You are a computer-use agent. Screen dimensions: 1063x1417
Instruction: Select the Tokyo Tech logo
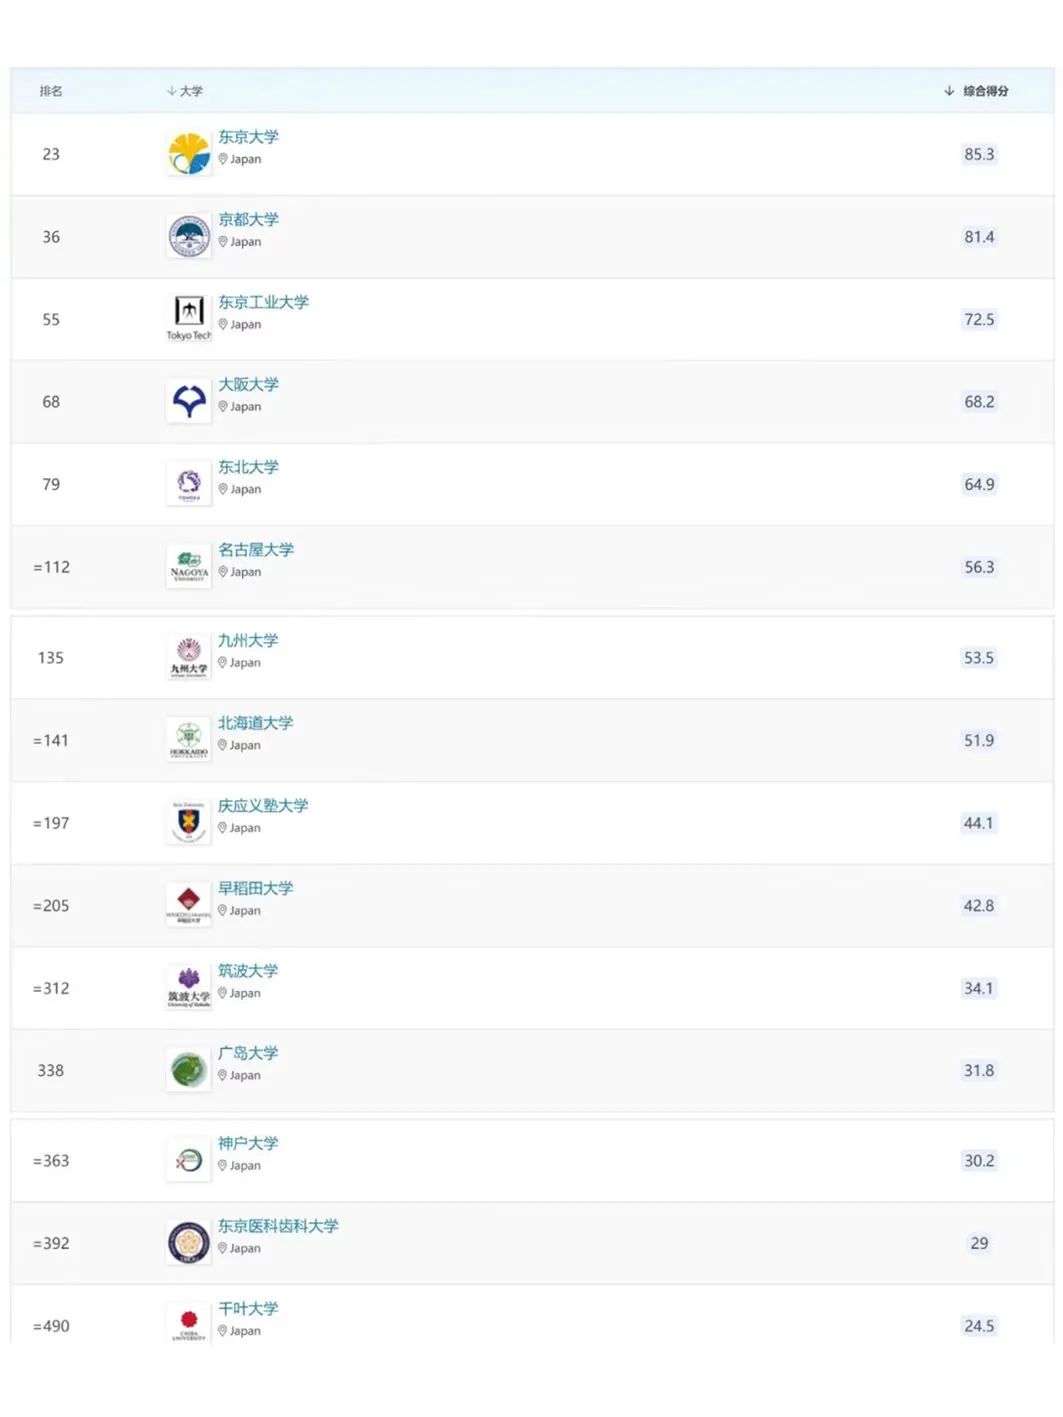coord(189,319)
